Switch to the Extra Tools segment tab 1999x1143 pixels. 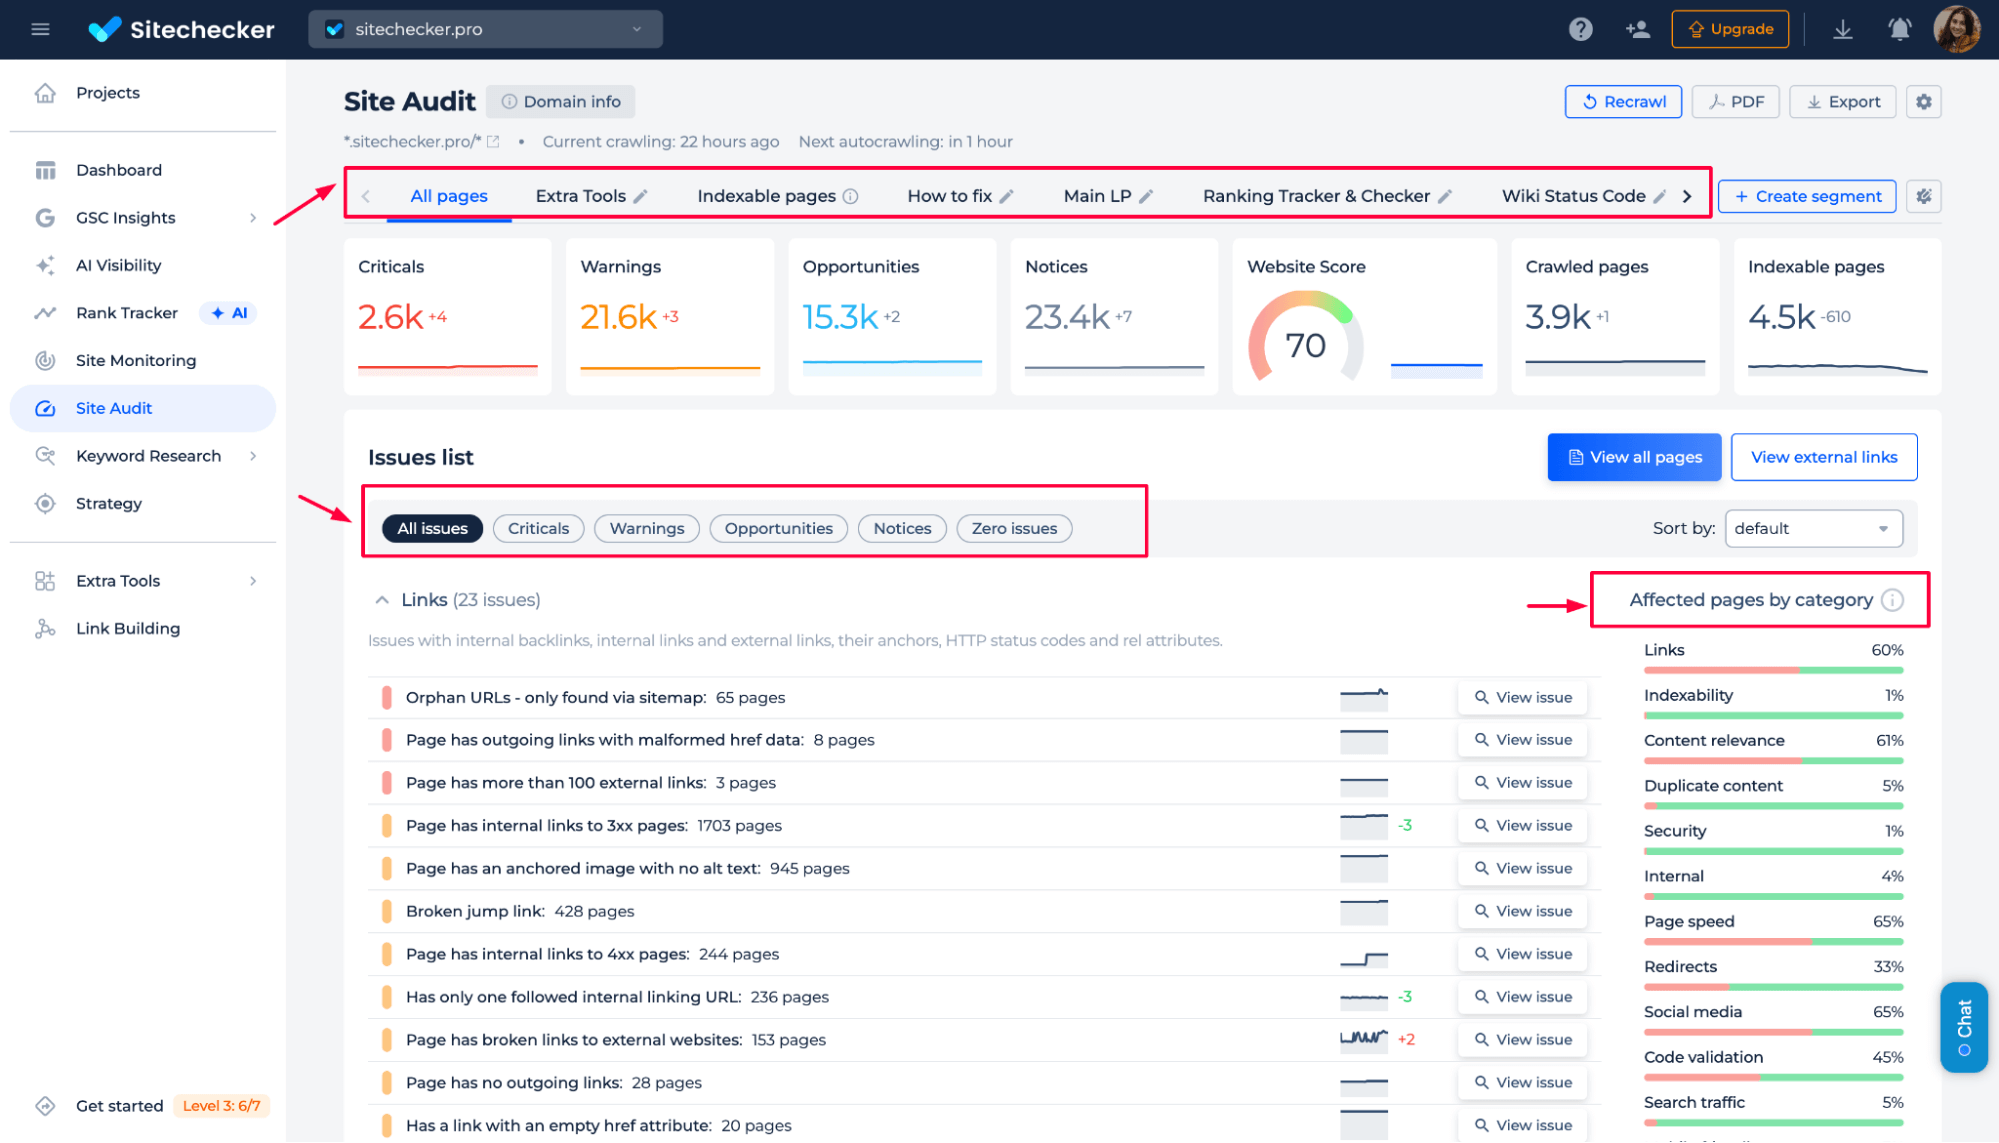tap(580, 196)
